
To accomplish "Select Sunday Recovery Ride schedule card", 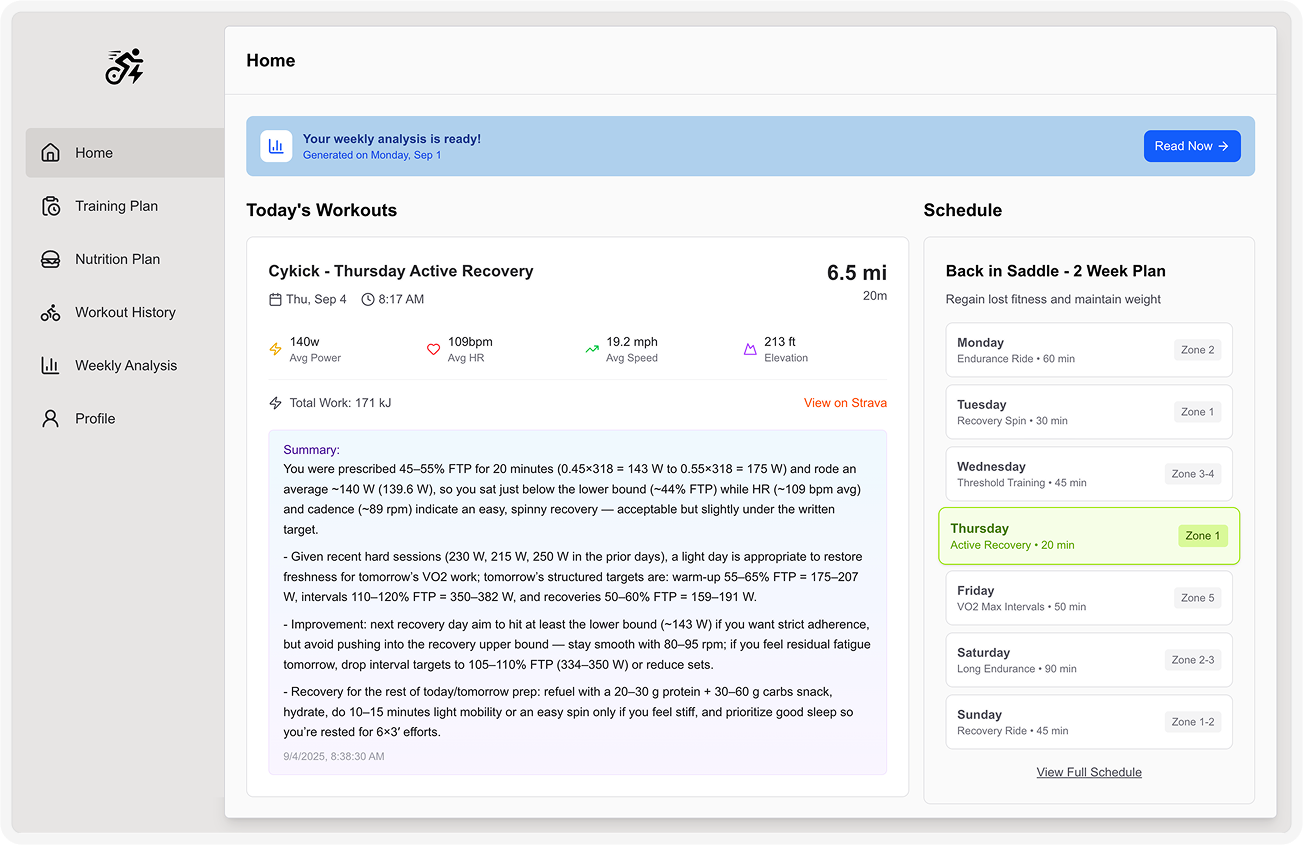I will tap(1089, 722).
